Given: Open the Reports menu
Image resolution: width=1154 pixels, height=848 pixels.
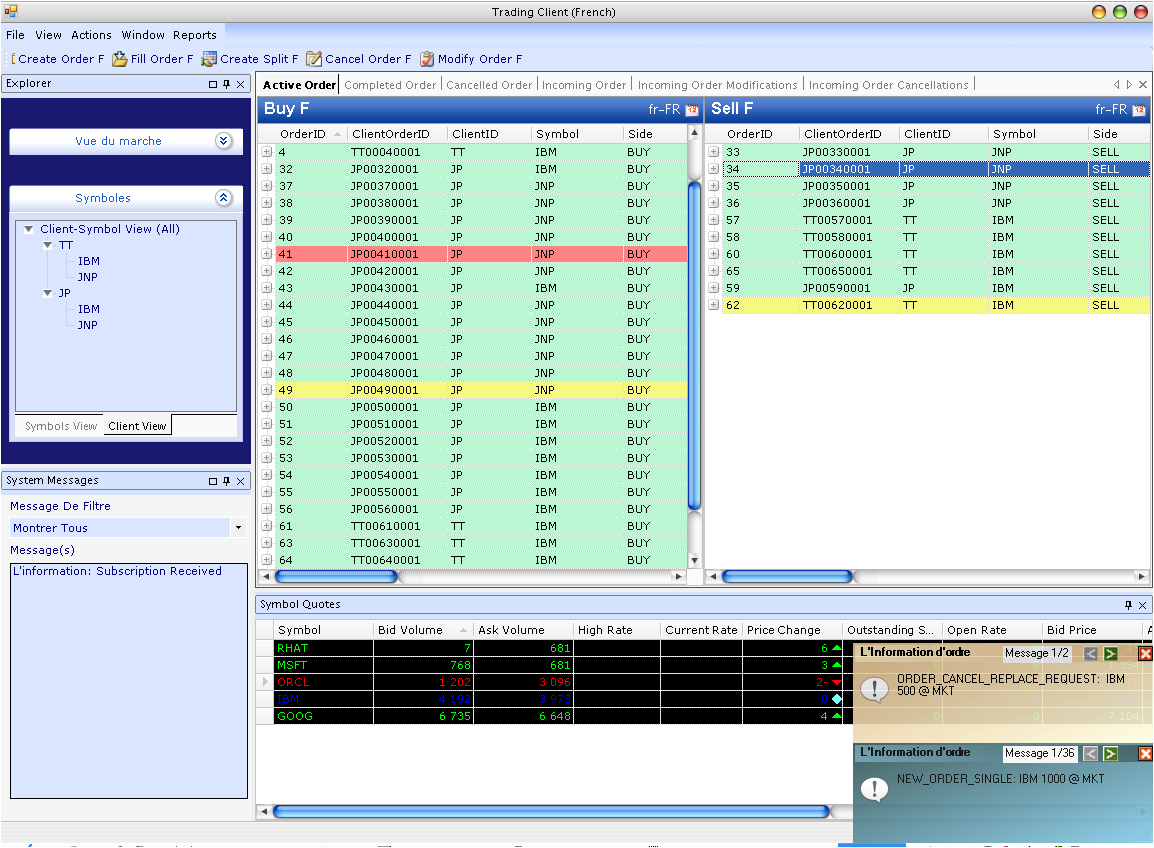Looking at the screenshot, I should pos(194,35).
